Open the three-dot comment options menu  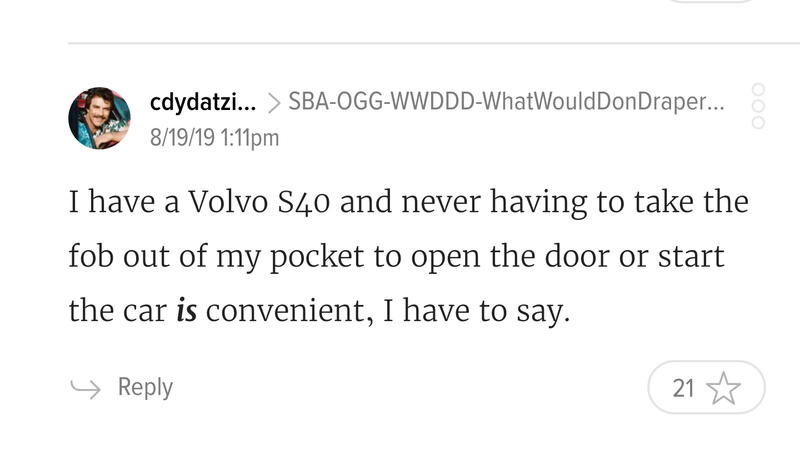[758, 106]
